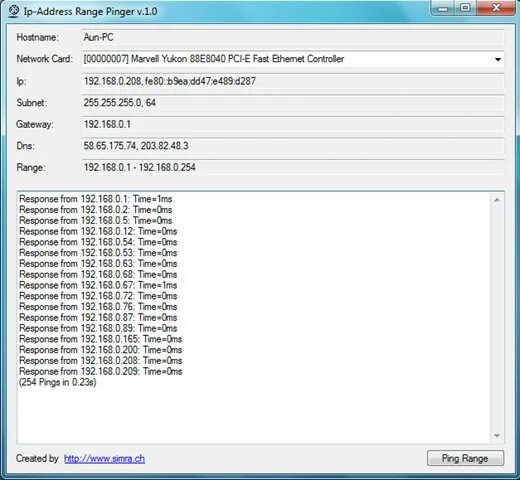Screen dimensions: 520x480
Task: Click the results scrollbar down arrow
Action: coord(497,436)
